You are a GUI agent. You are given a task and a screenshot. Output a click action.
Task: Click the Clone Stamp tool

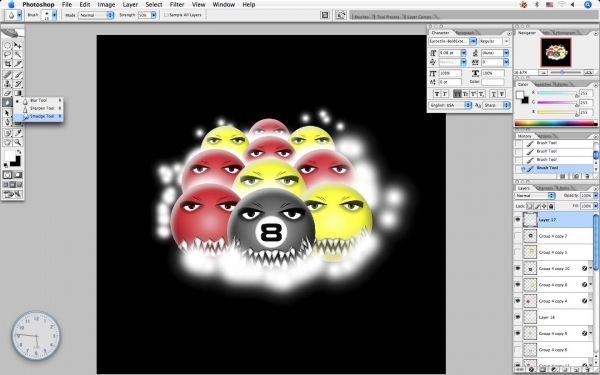point(8,84)
